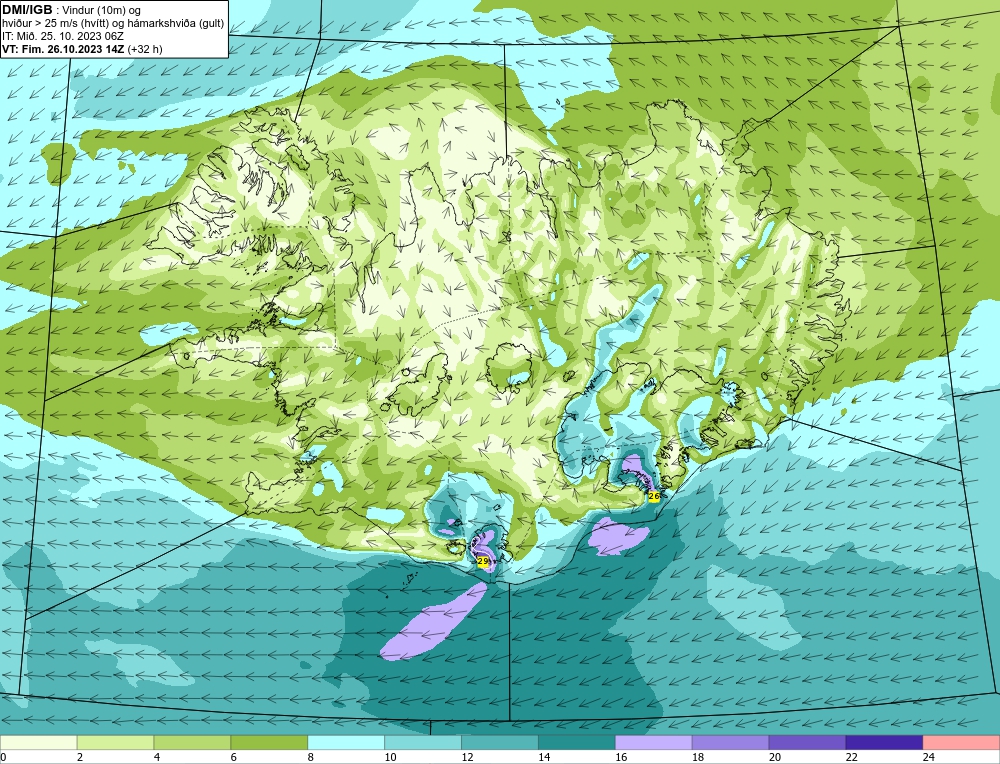
Task: Select the pink legend swatch above 24 m/s
Action: click(961, 743)
